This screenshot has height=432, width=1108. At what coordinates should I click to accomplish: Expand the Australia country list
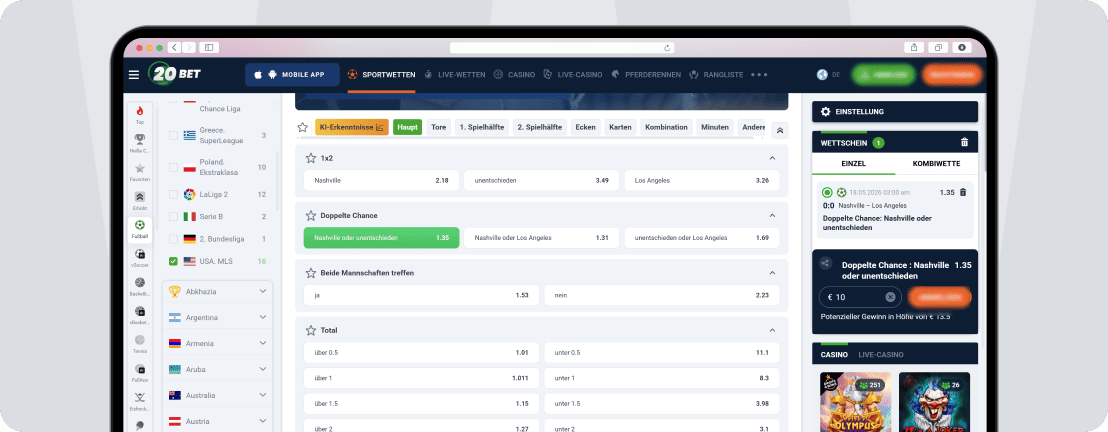218,395
